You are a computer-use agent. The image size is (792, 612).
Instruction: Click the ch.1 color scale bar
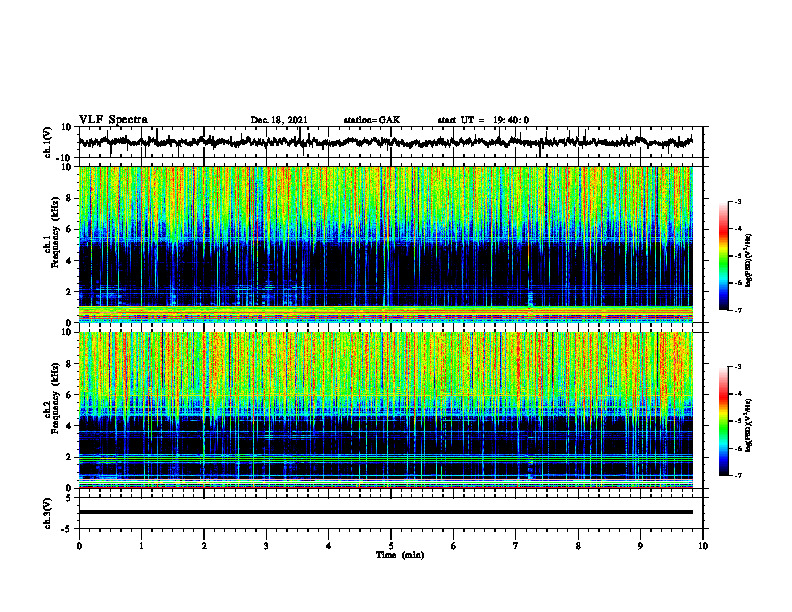click(x=723, y=256)
